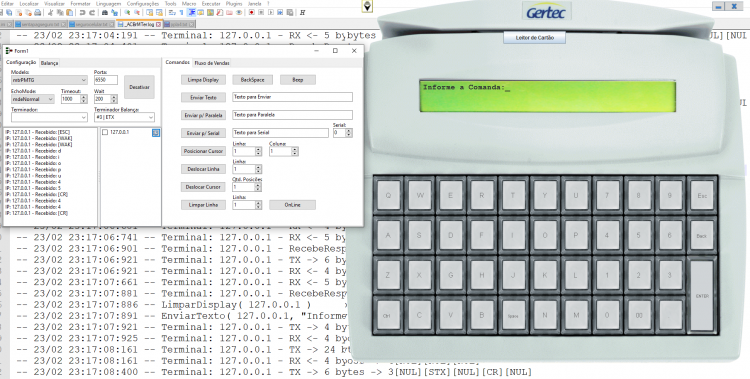750x379 pixels.
Task: Click the BackSpace button in Form1
Action: tap(252, 80)
